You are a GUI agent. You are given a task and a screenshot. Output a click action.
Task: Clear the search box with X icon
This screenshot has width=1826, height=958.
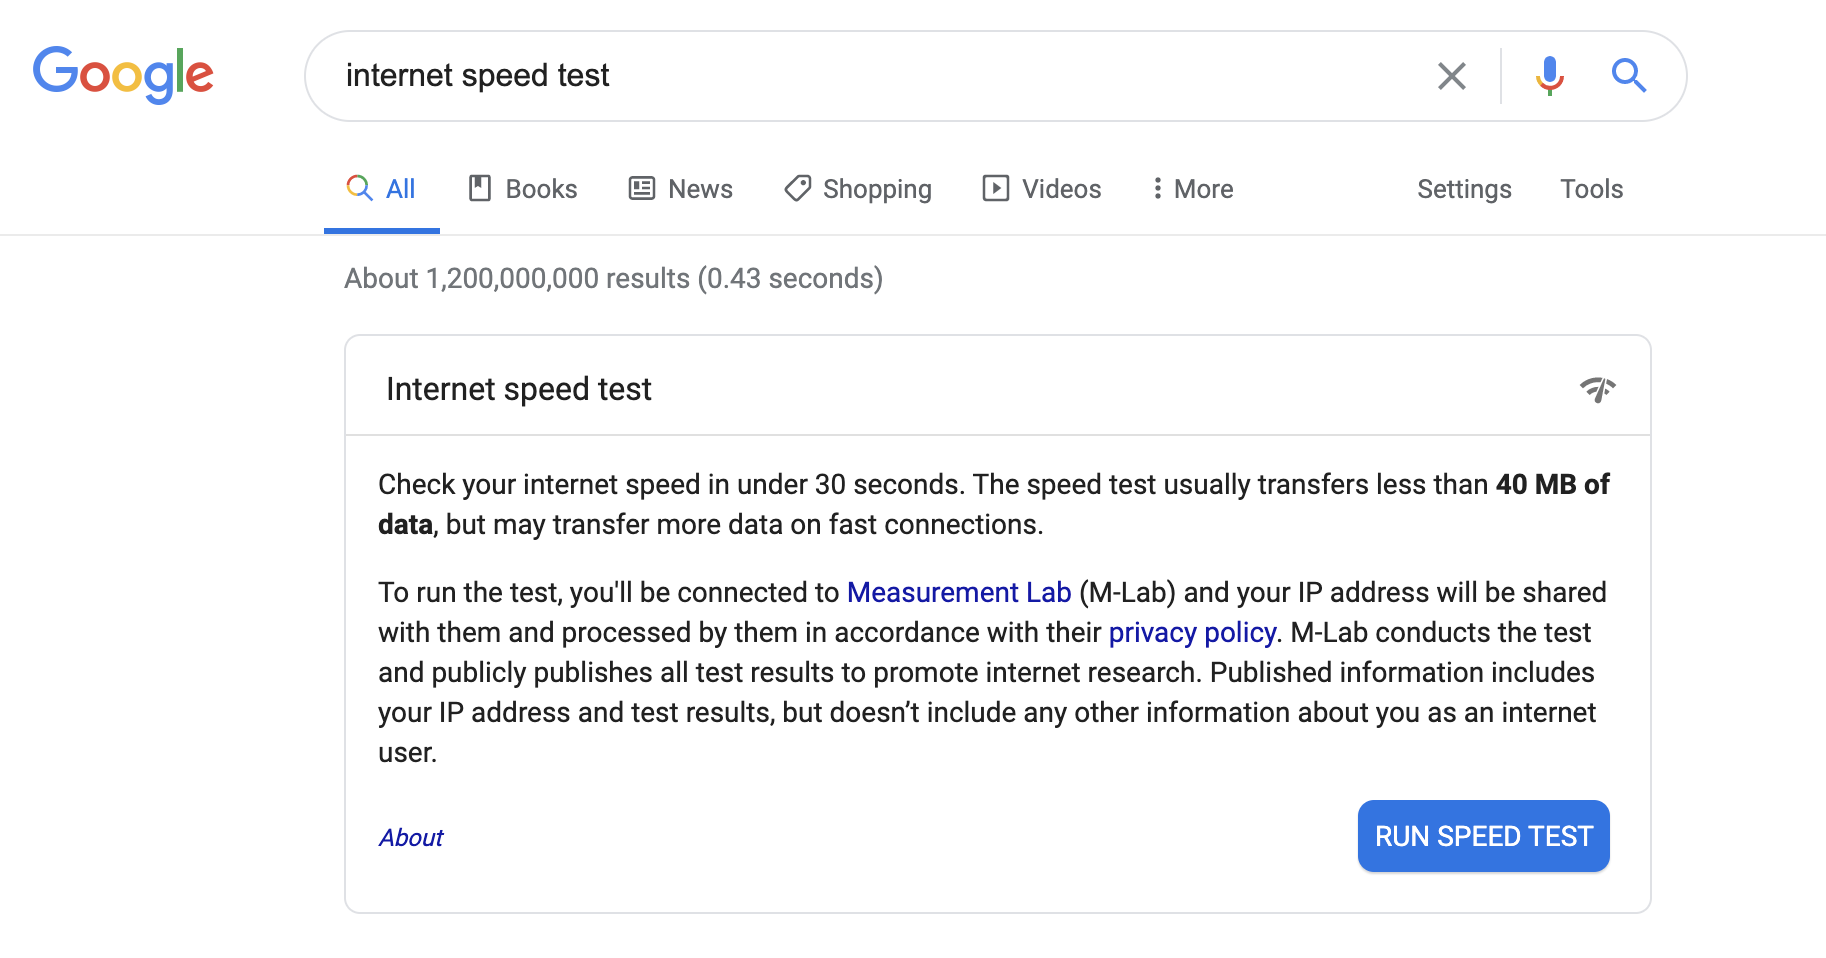[1451, 76]
